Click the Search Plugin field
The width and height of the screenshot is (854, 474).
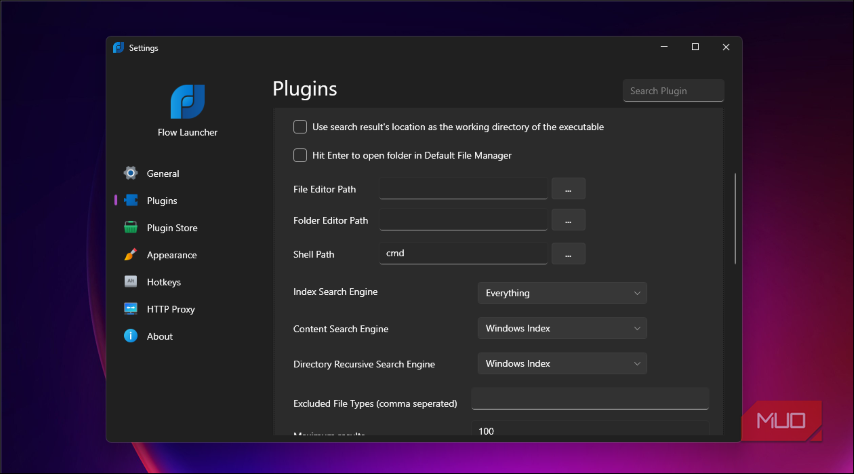click(673, 91)
